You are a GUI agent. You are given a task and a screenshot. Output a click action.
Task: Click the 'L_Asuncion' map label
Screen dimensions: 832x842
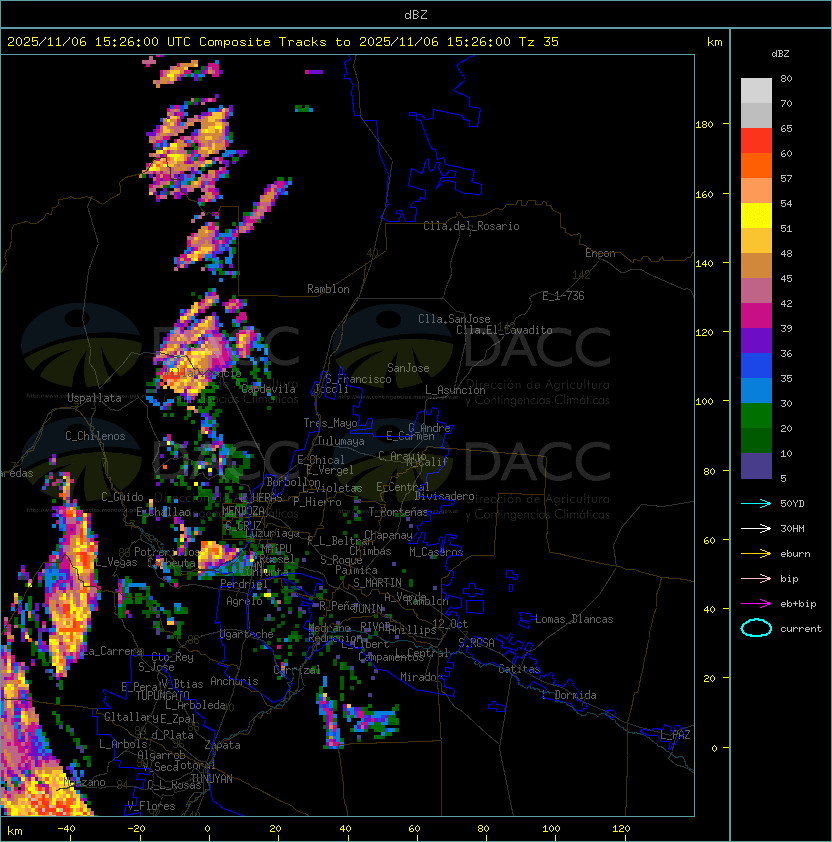455,390
